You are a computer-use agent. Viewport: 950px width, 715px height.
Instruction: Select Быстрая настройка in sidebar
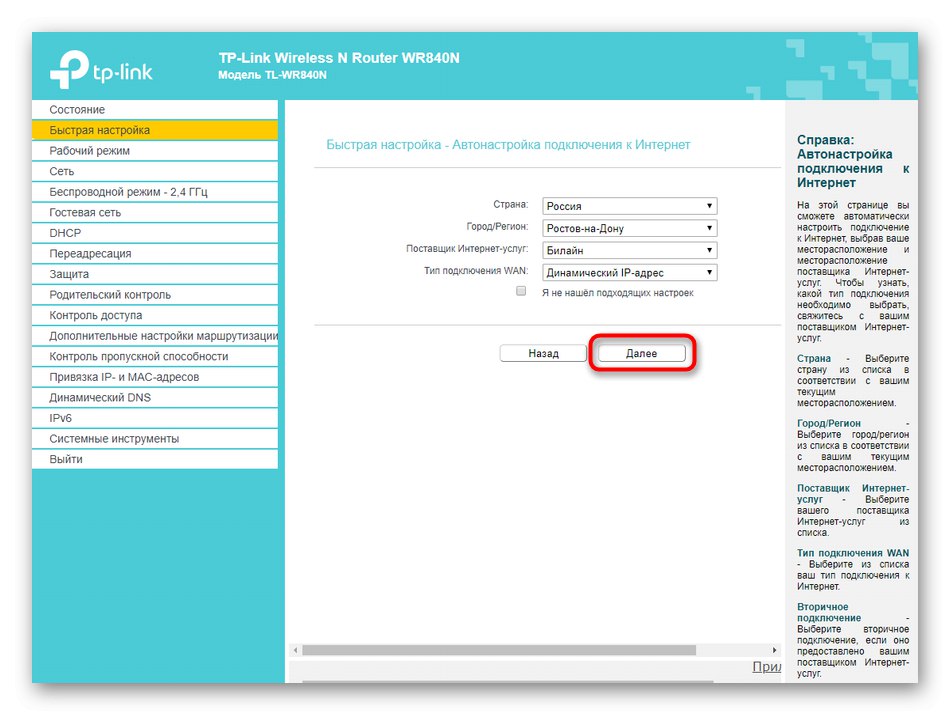(x=155, y=130)
